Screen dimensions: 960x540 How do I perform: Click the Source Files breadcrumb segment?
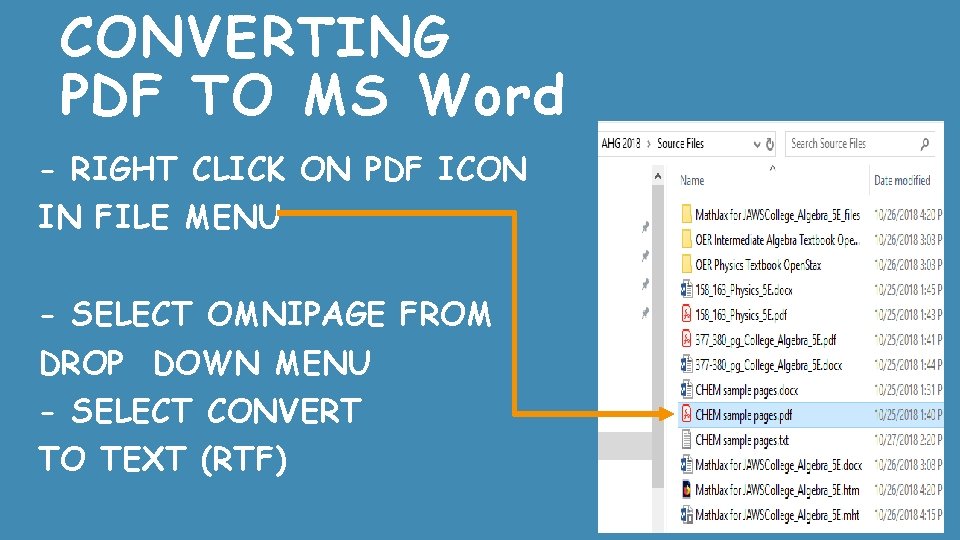680,143
